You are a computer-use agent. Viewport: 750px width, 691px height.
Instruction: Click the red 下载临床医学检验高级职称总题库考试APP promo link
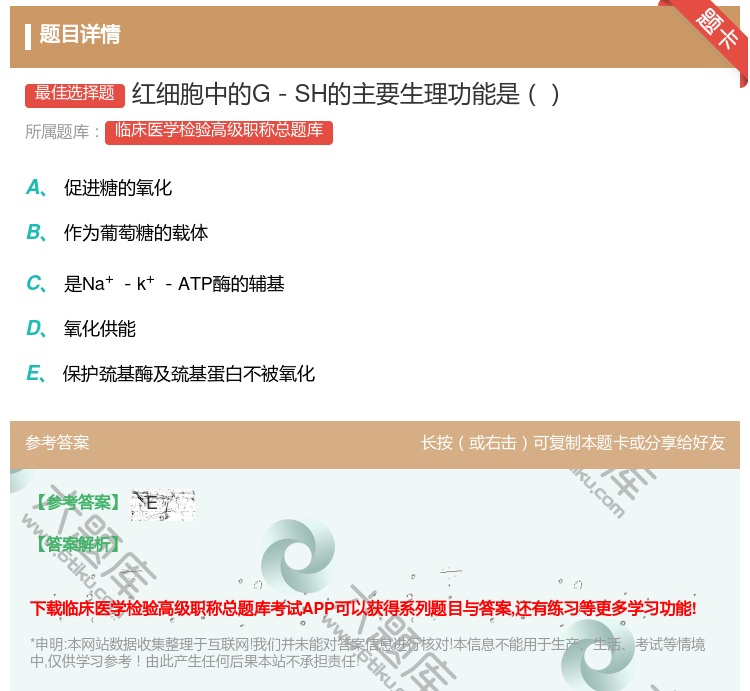click(363, 609)
